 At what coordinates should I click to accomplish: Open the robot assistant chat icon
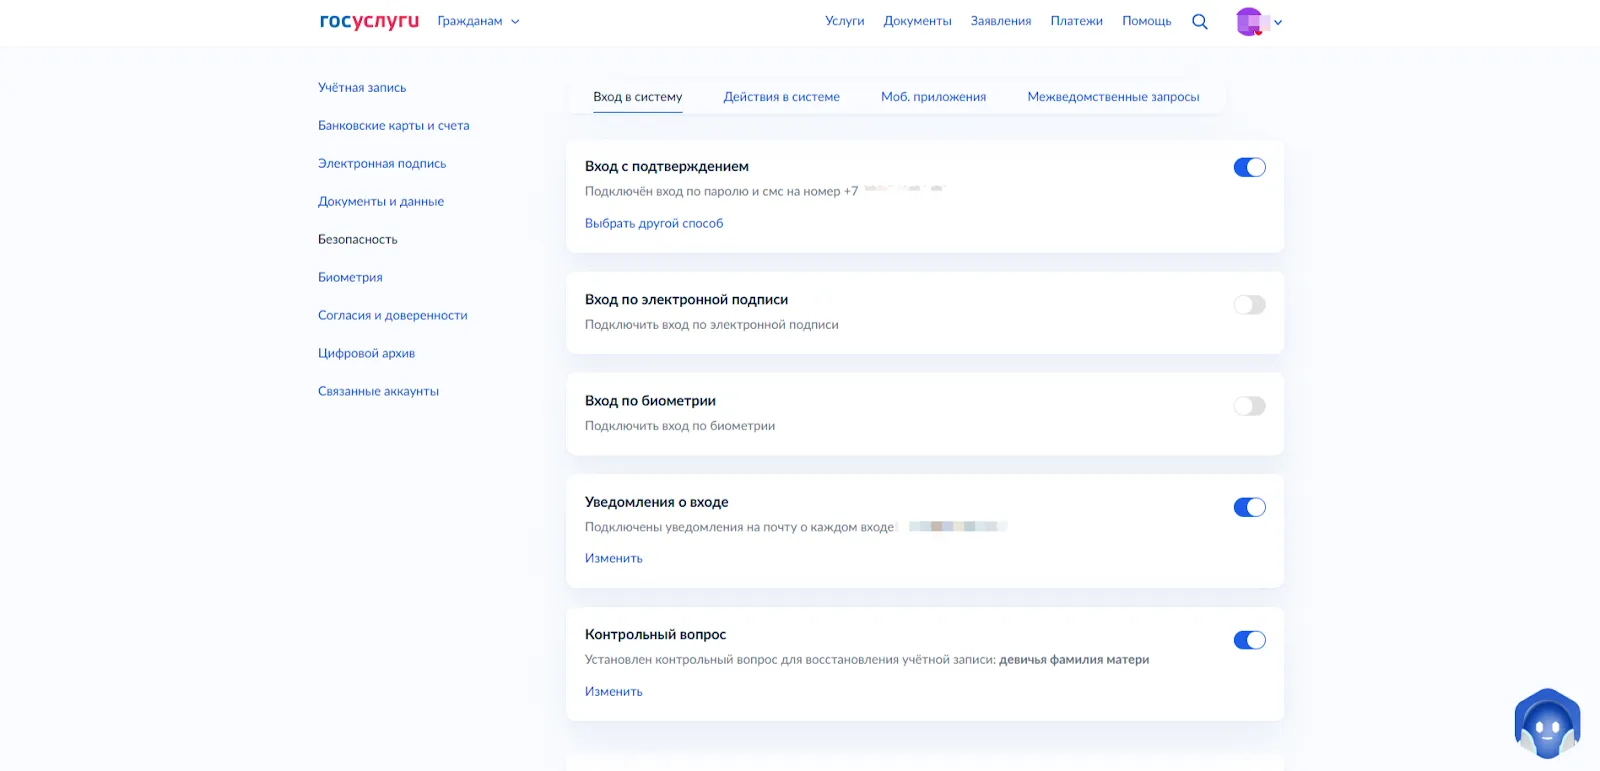point(1547,724)
